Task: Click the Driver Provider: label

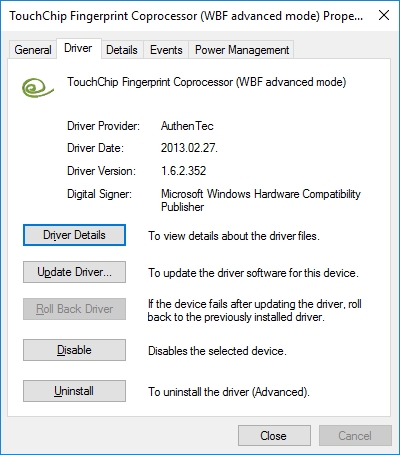Action: click(103, 126)
